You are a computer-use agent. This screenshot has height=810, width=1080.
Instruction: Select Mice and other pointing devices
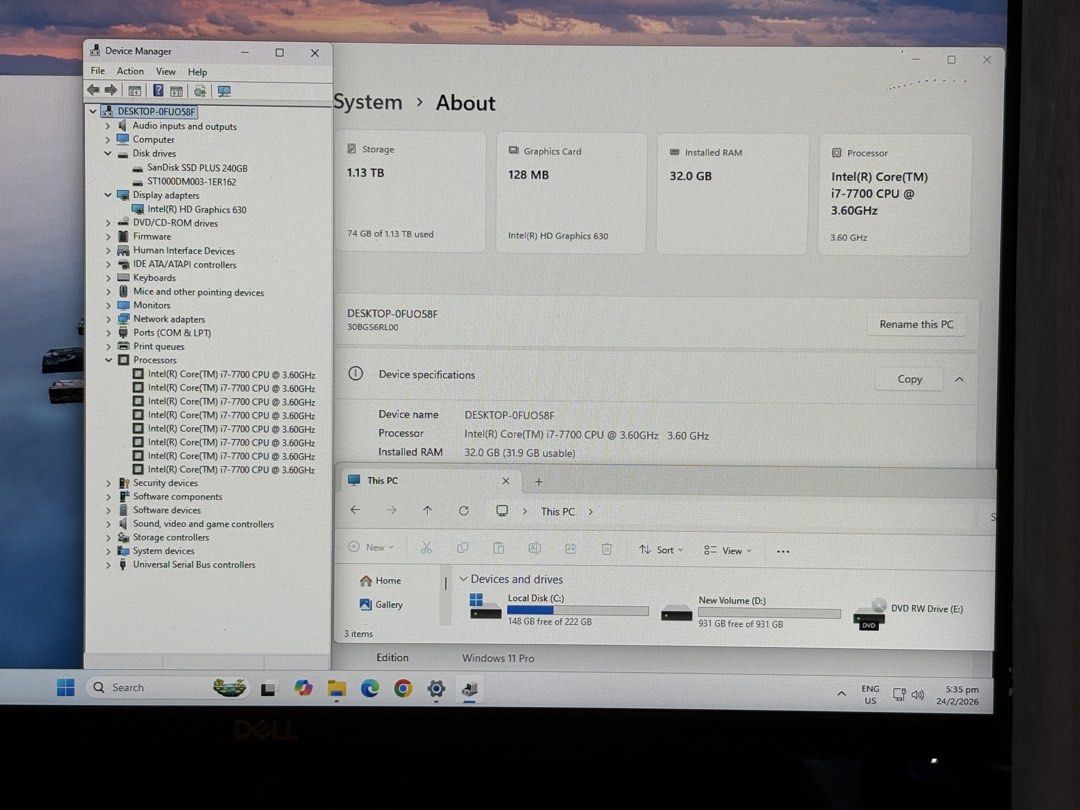pos(198,292)
